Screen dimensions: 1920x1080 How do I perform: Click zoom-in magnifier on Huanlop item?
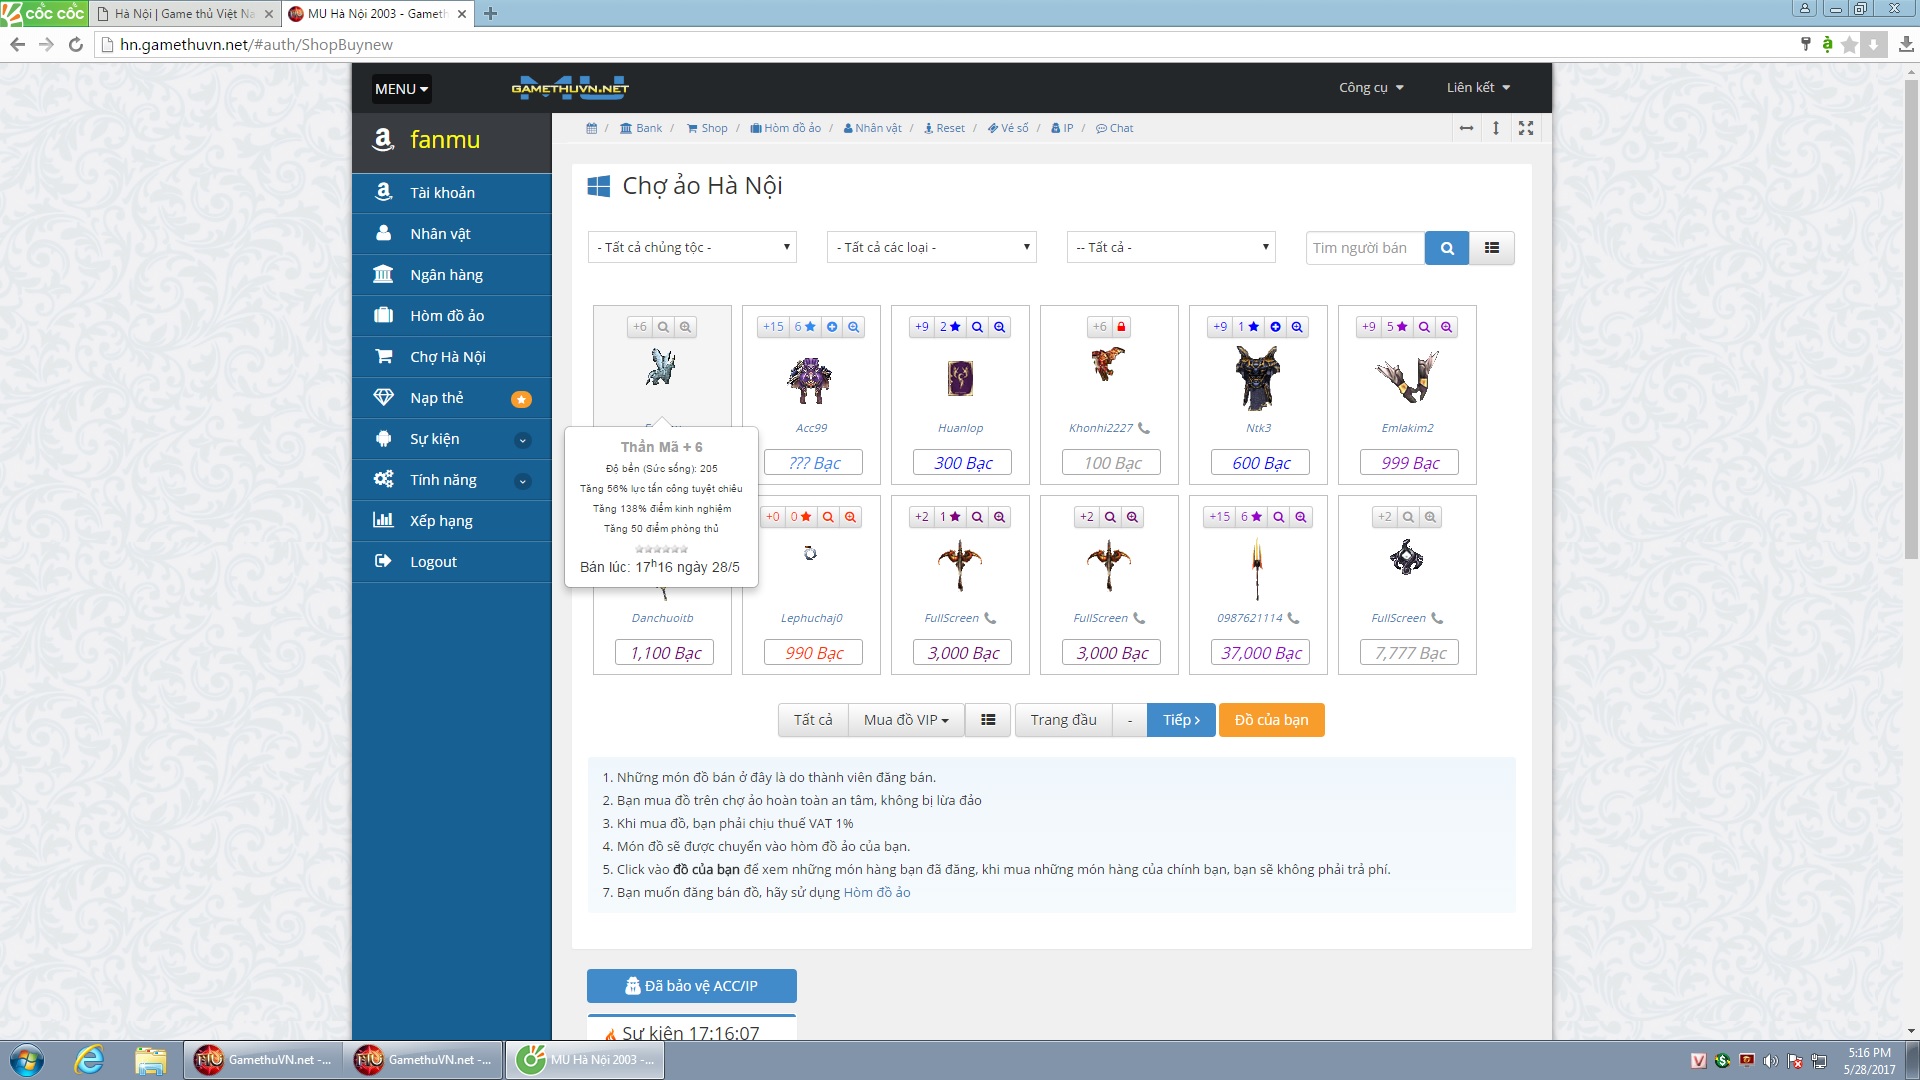click(x=999, y=327)
